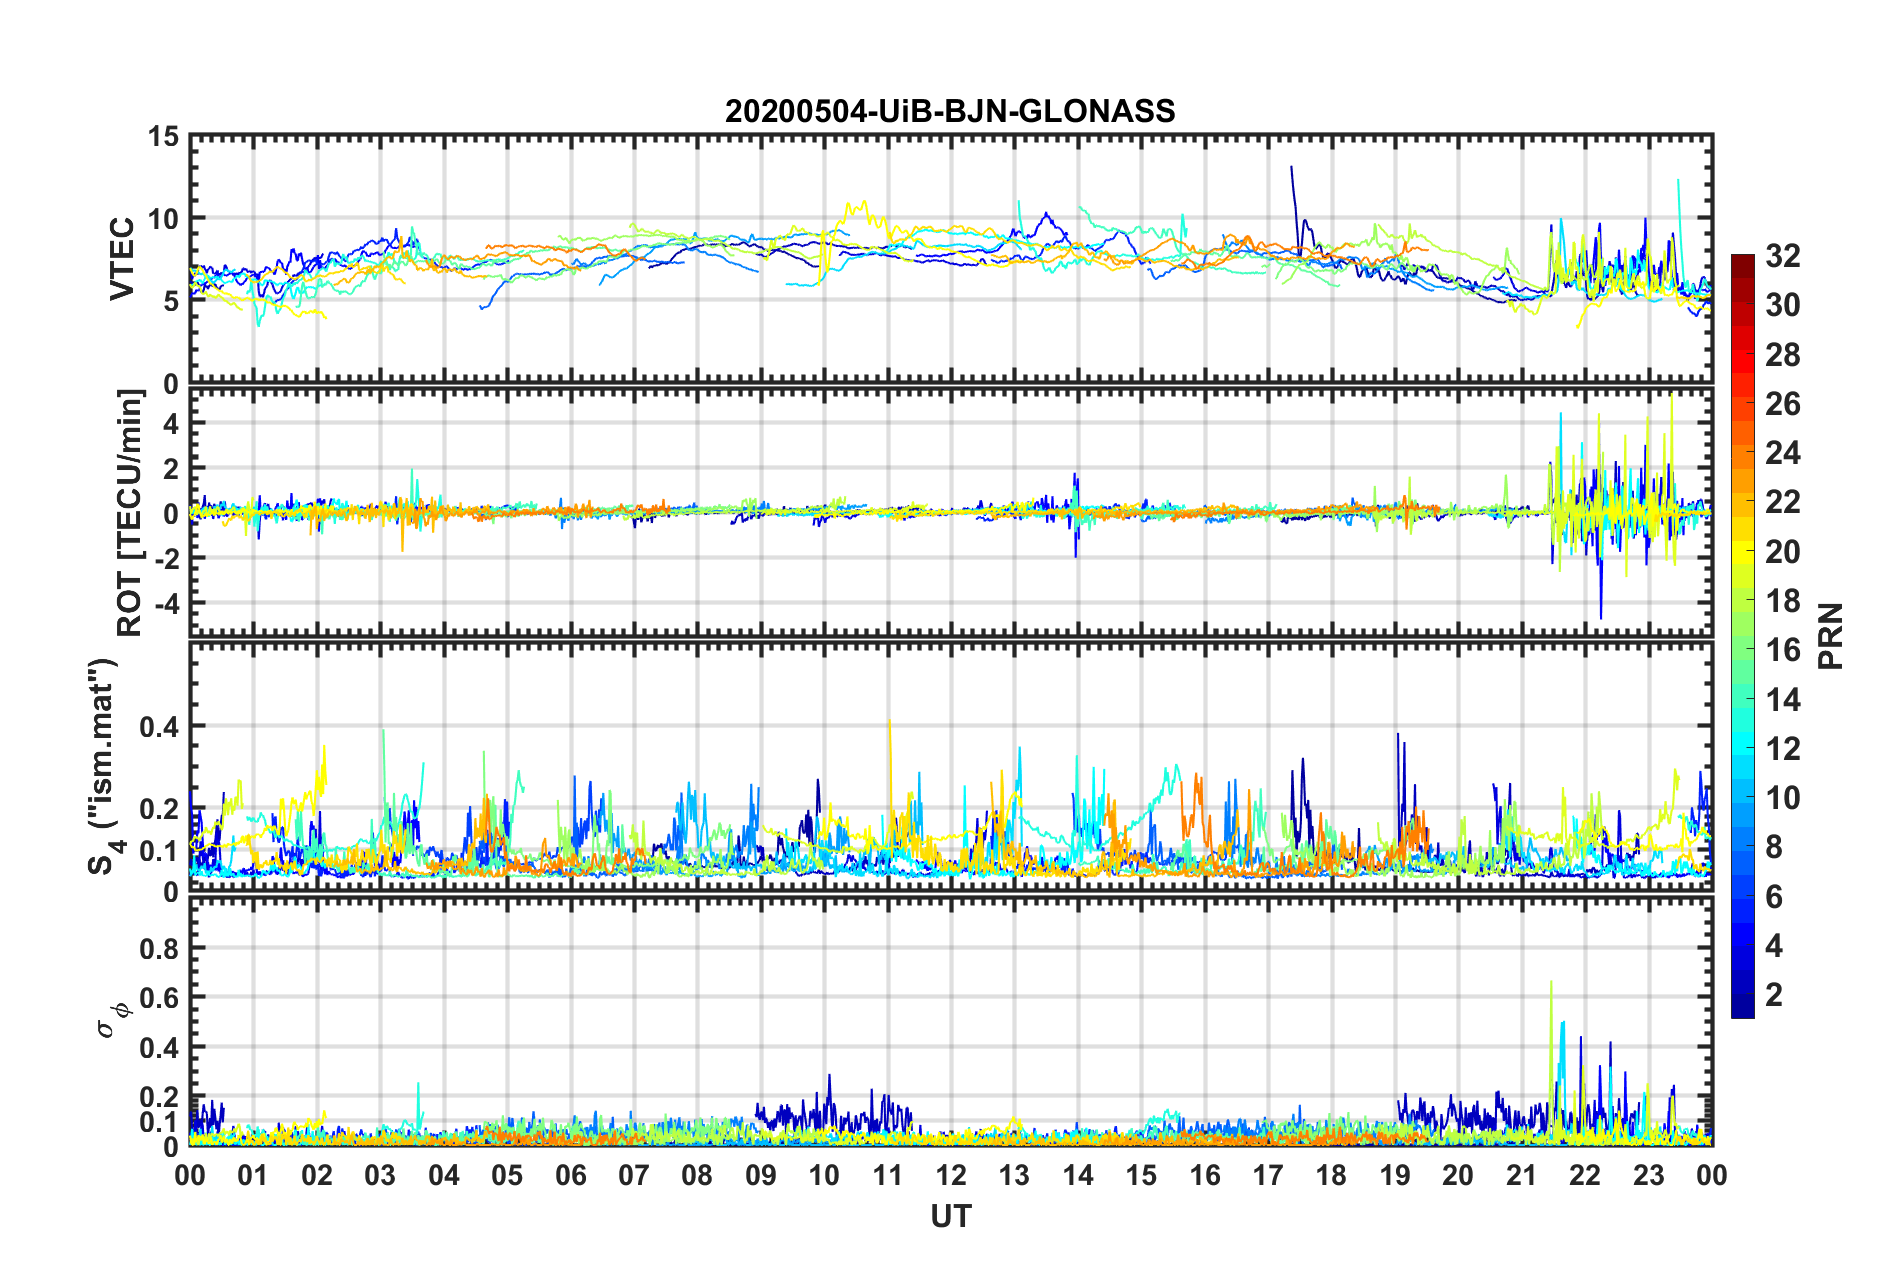
Task: Click UT axis tick label "09"
Action: click(x=761, y=1175)
